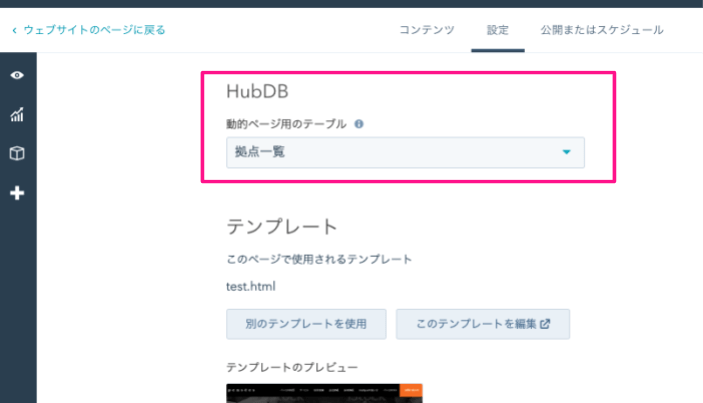Click the テンプレート section heading

[282, 226]
